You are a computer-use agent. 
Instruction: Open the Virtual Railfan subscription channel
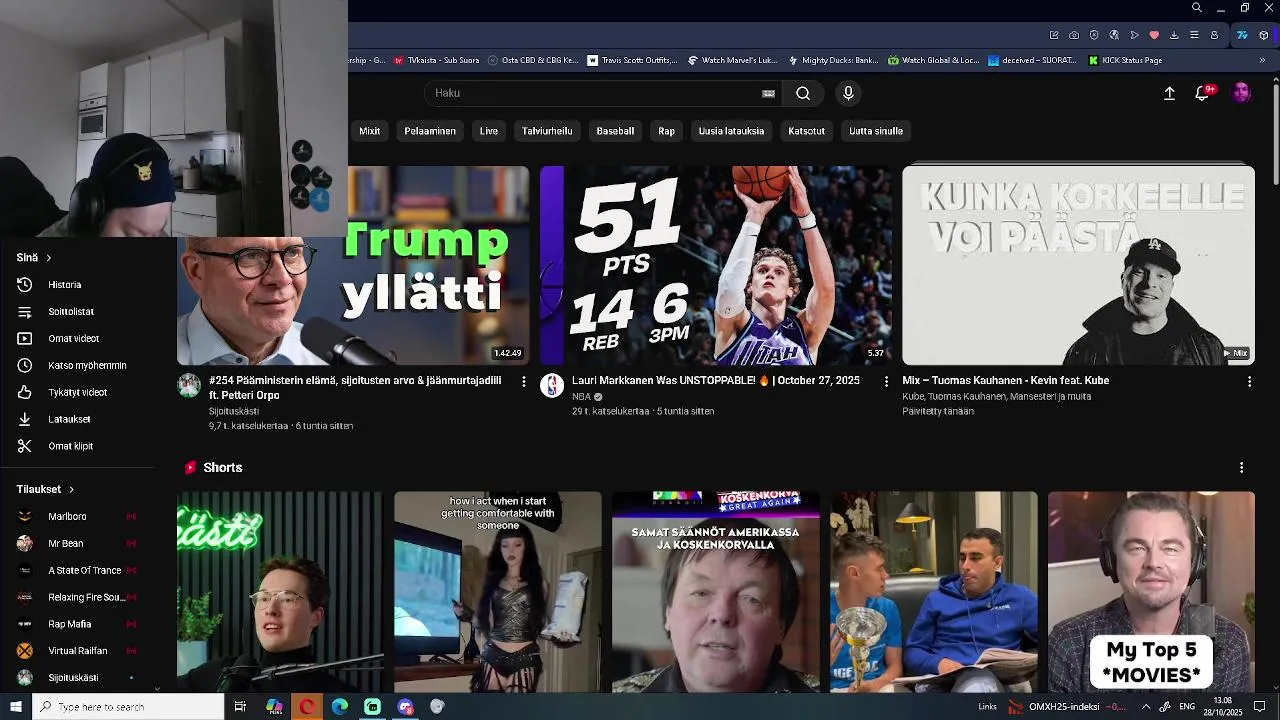[x=75, y=651]
